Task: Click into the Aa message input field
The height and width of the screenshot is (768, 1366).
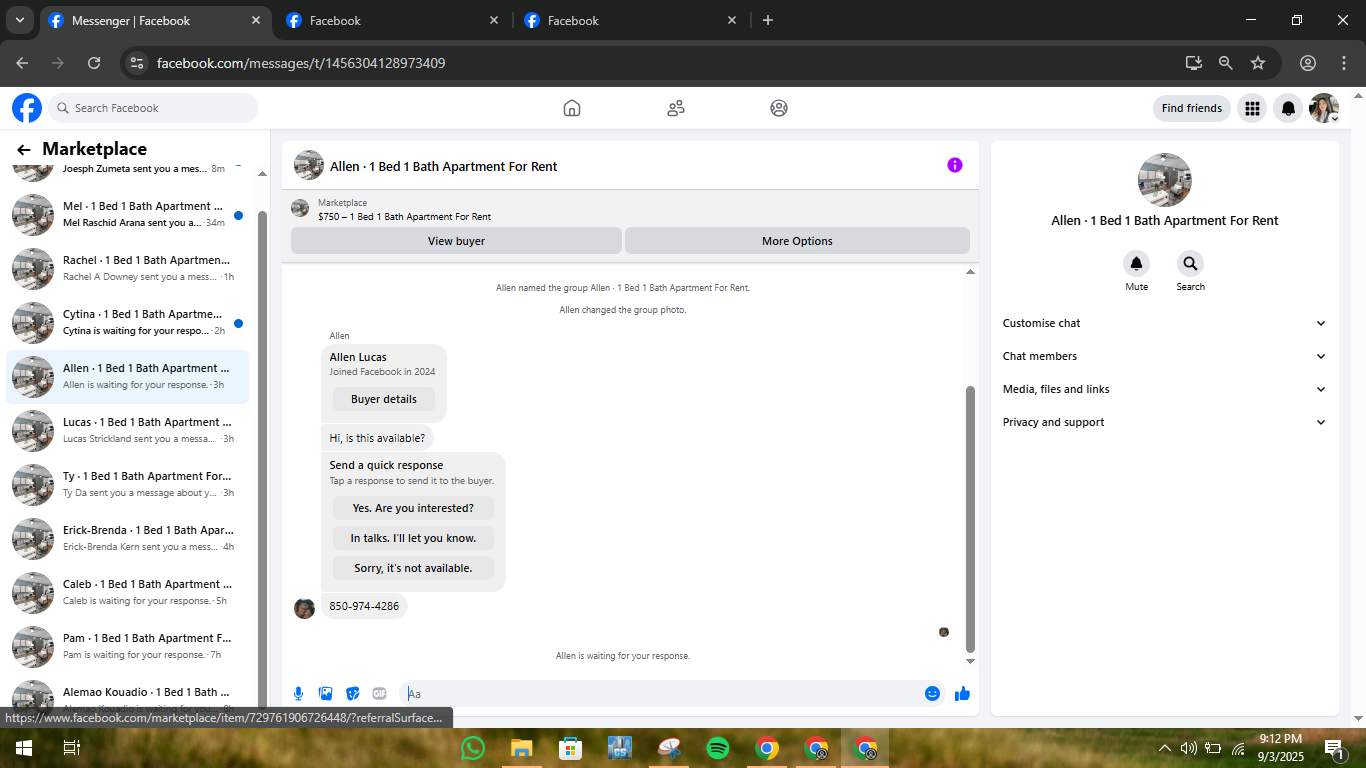Action: (662, 693)
